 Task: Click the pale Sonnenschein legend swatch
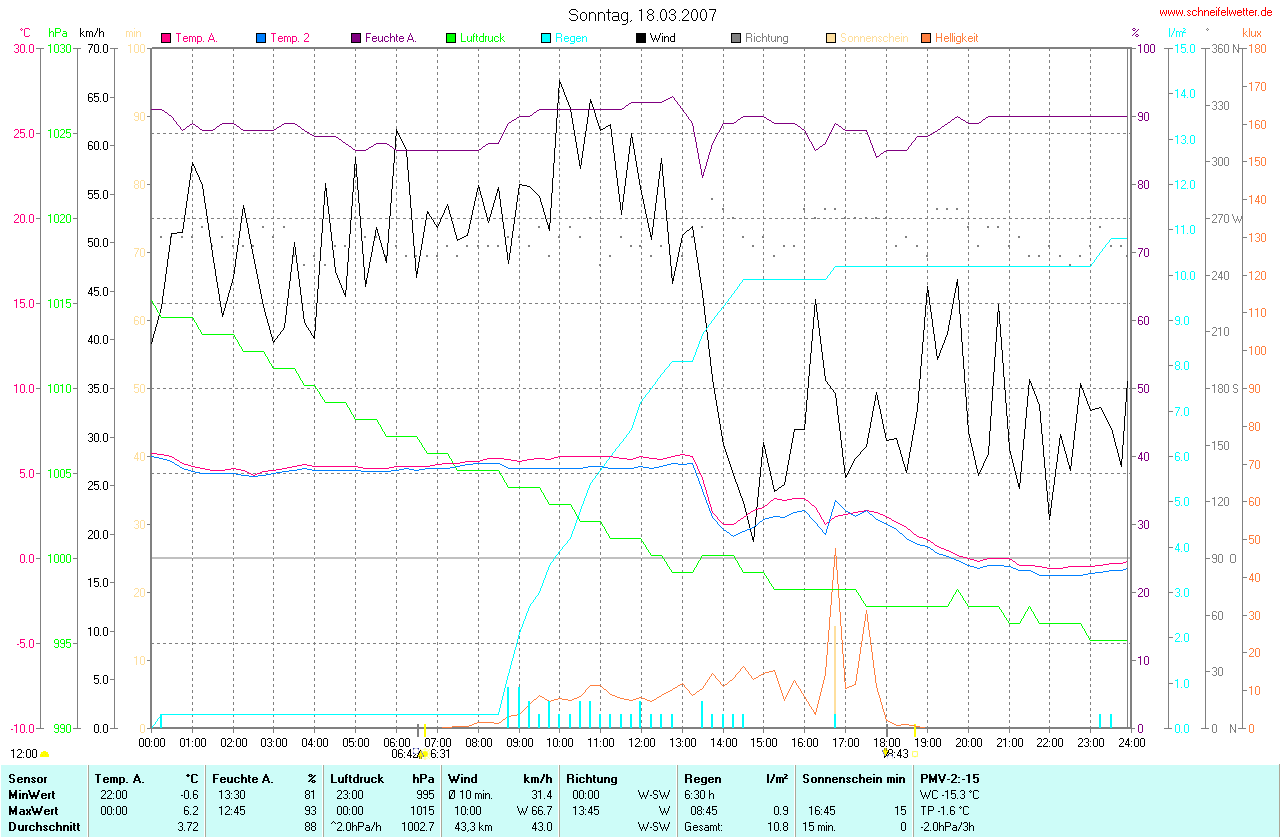831,38
